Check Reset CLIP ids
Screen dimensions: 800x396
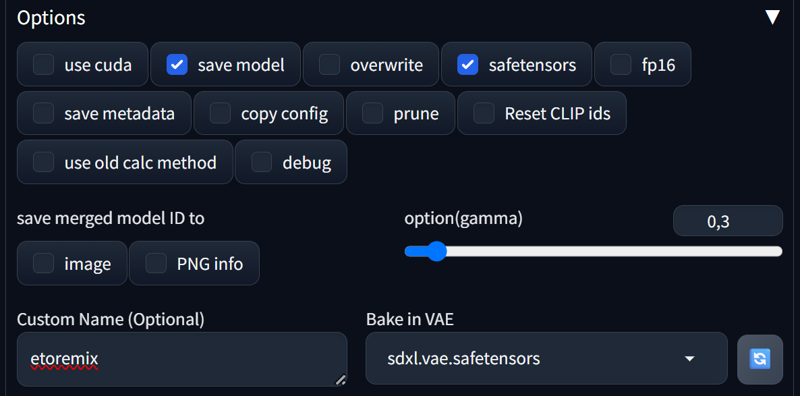pyautogui.click(x=484, y=113)
